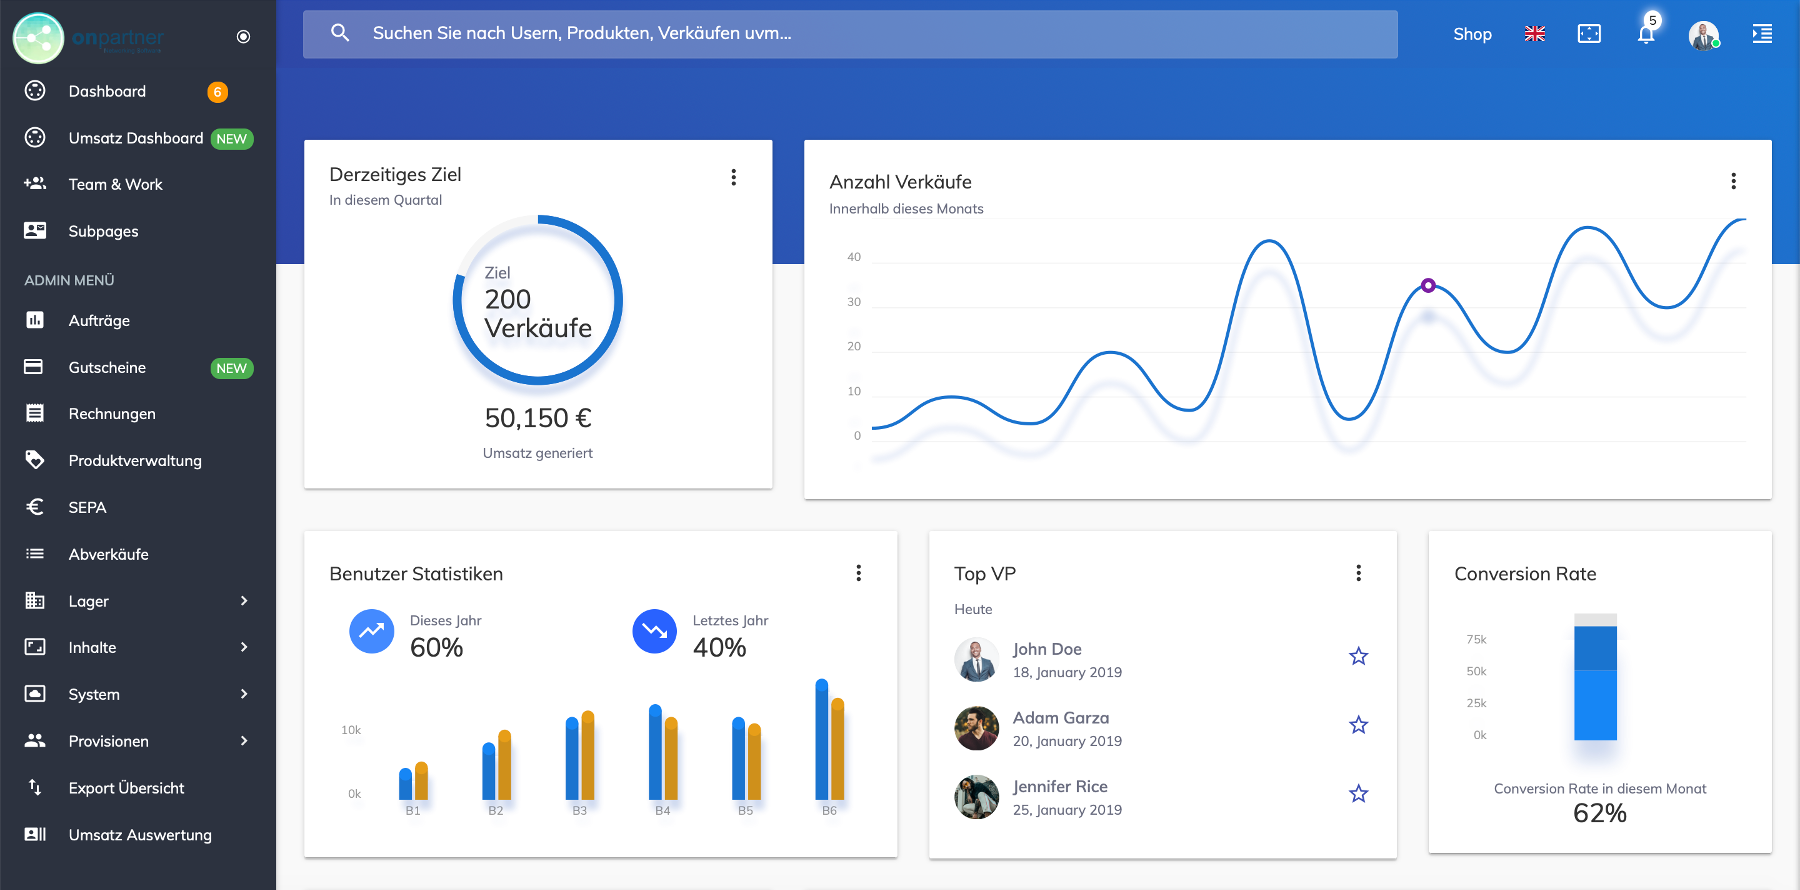Switch language via the UK flag icon
Viewport: 1800px width, 890px height.
tap(1535, 34)
